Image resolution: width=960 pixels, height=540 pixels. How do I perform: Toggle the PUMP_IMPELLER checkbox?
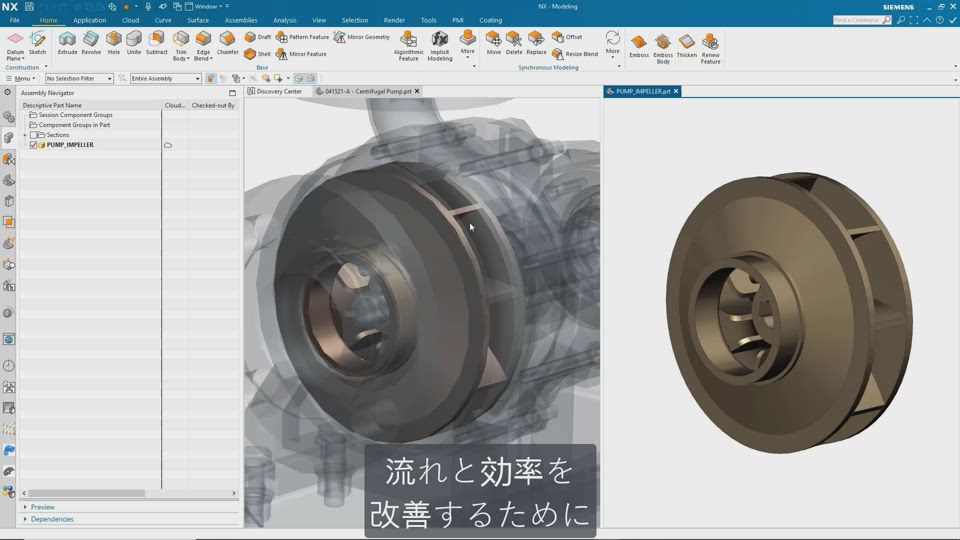[33, 145]
